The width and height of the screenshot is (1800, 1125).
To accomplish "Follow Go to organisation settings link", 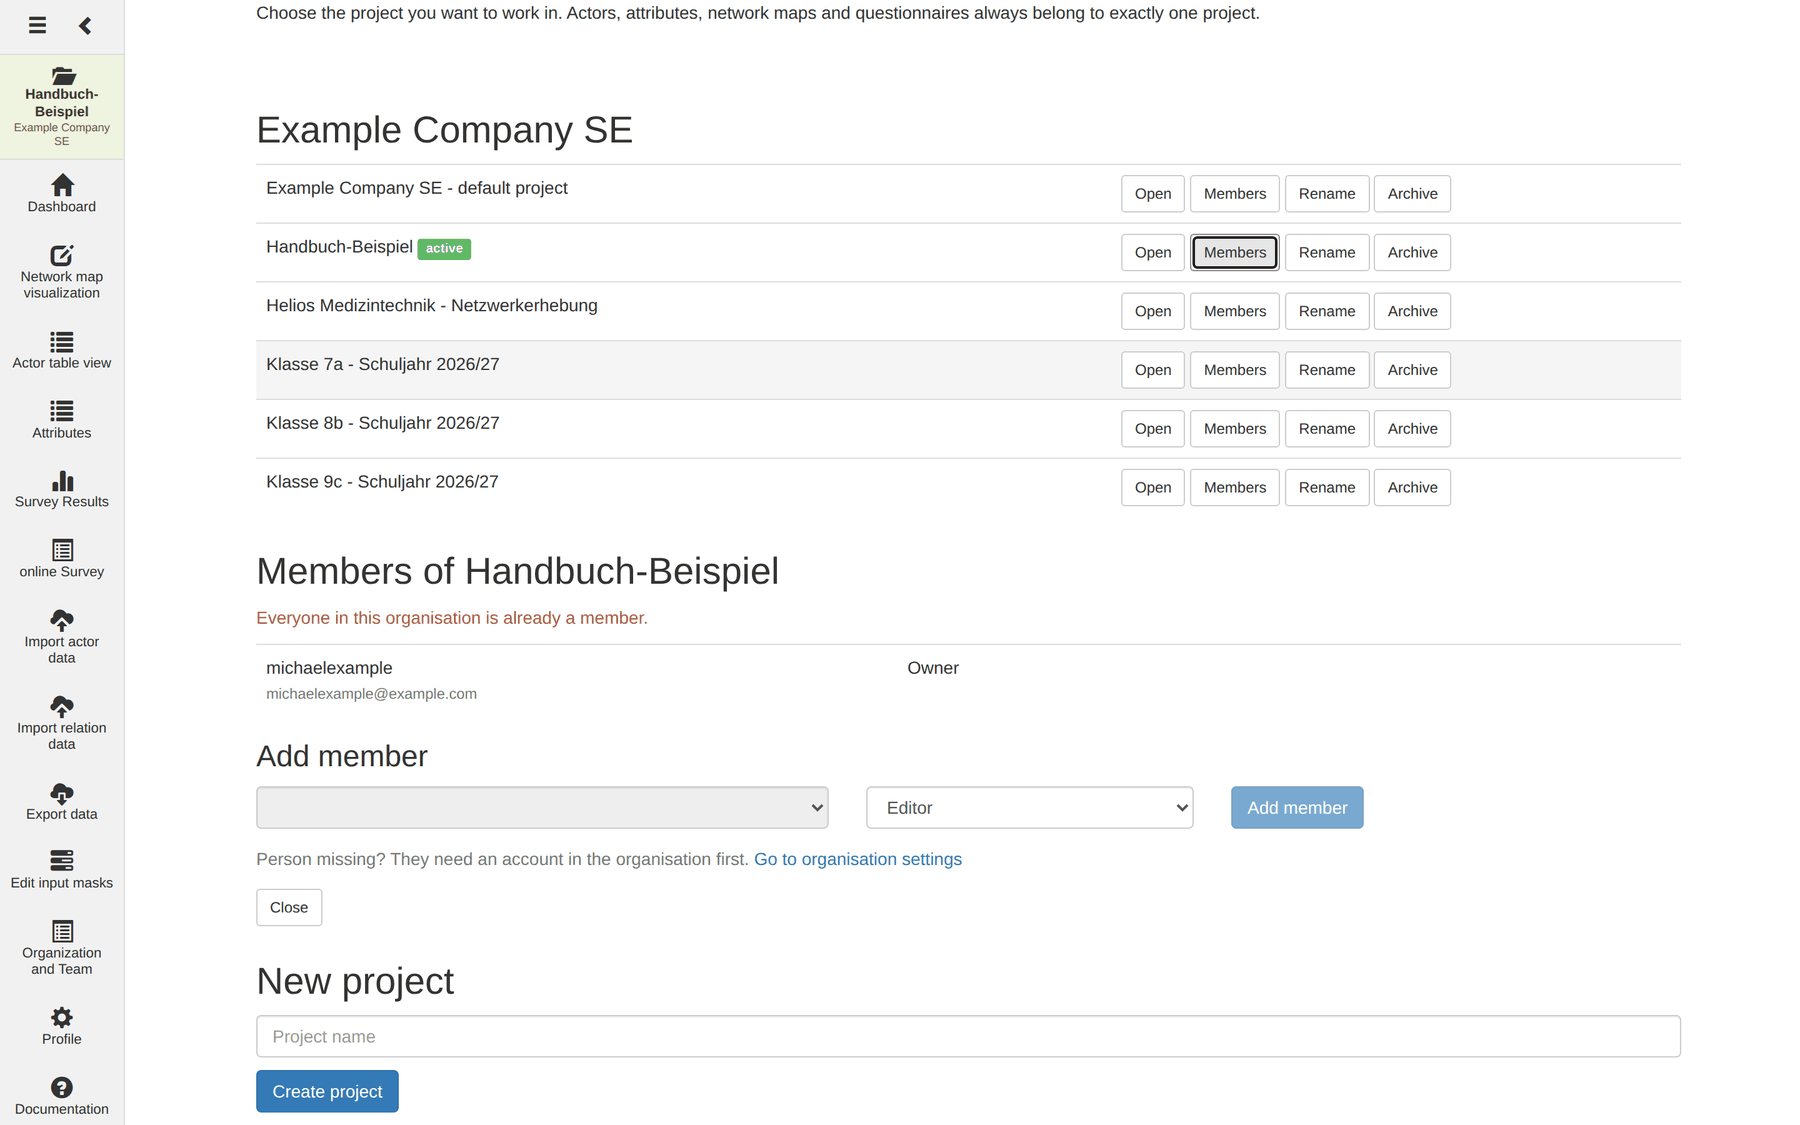I will (x=858, y=859).
